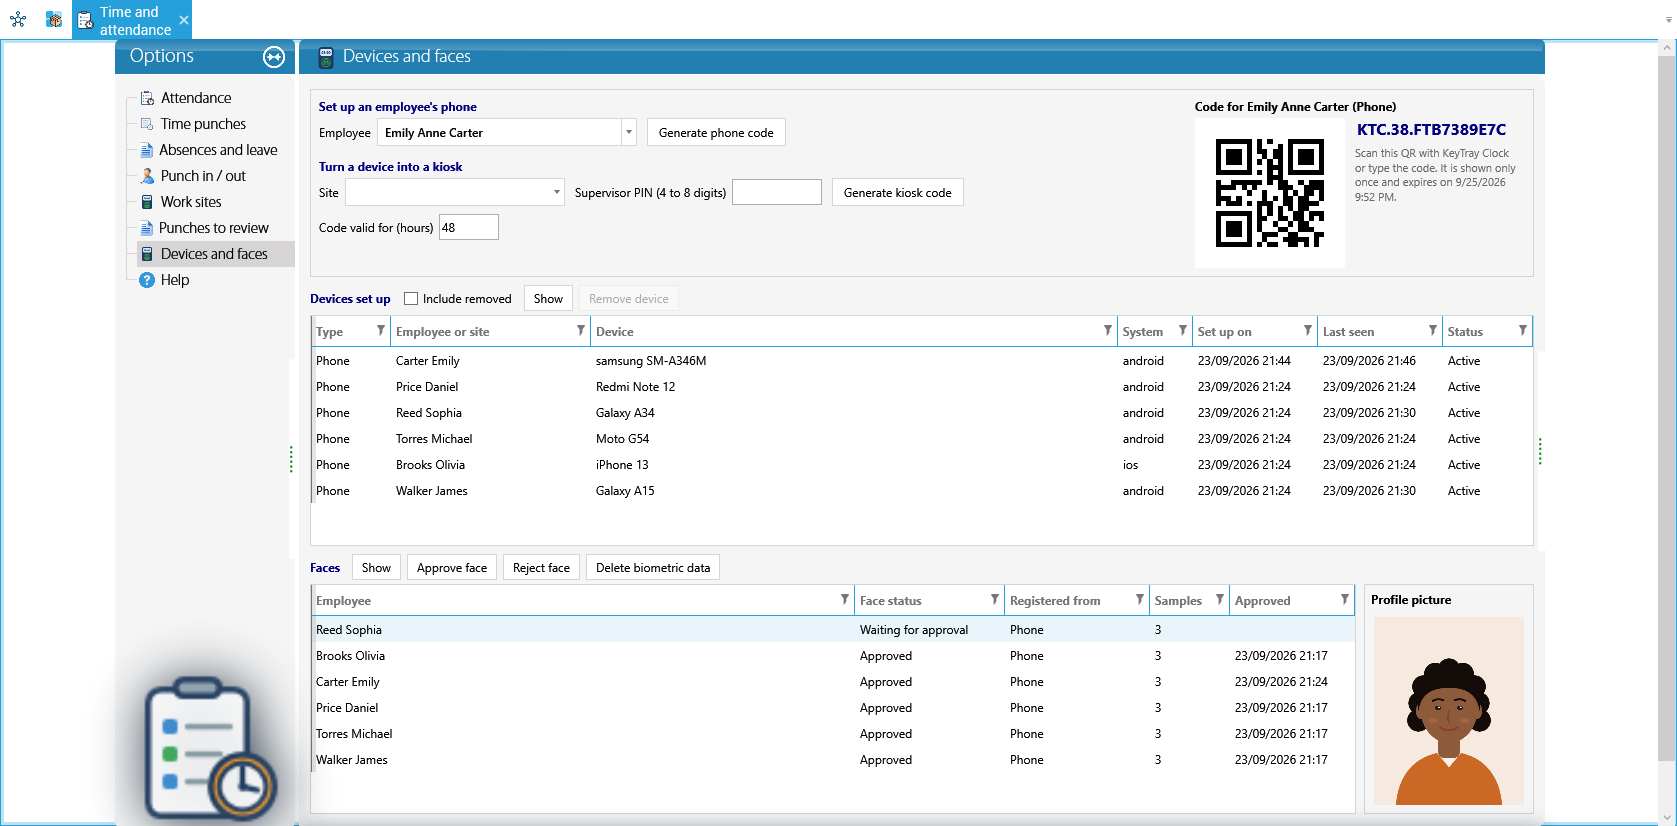
Task: Filter the Samples column
Action: (1219, 600)
